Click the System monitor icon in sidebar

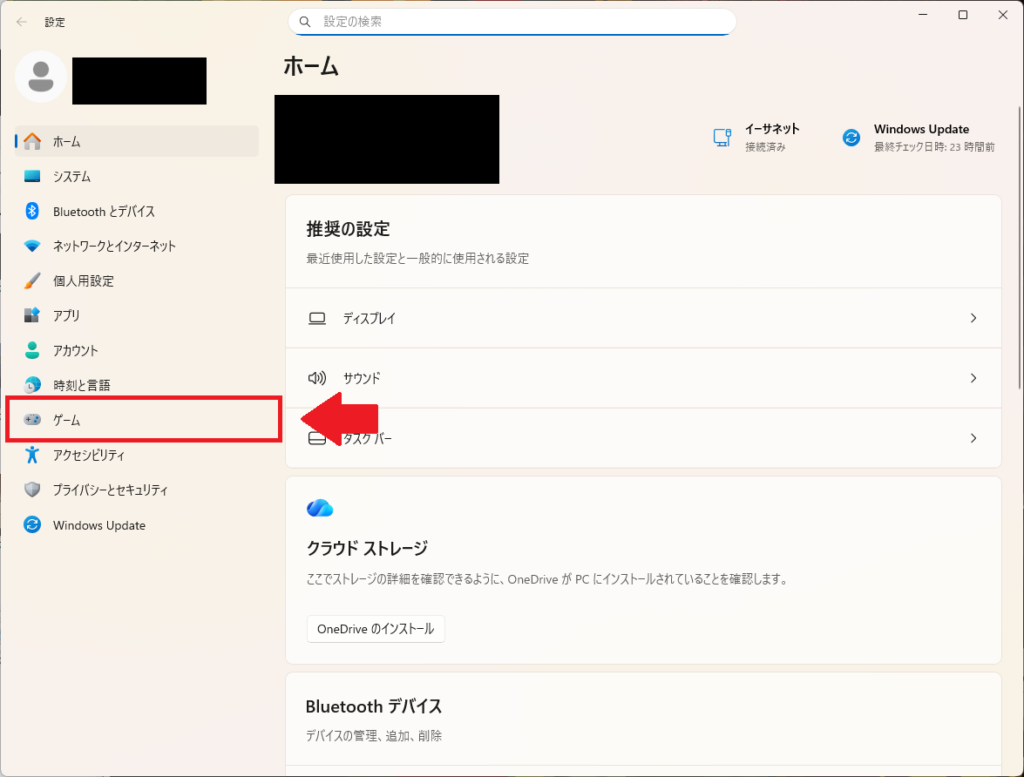[32, 177]
